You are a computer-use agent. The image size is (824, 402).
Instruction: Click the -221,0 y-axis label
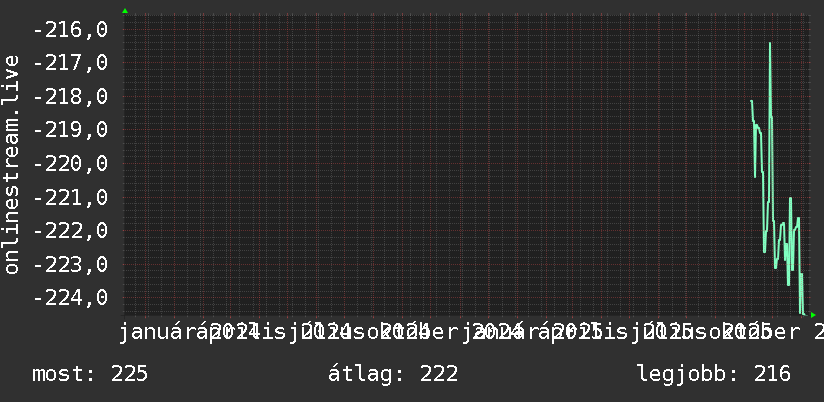pos(70,198)
